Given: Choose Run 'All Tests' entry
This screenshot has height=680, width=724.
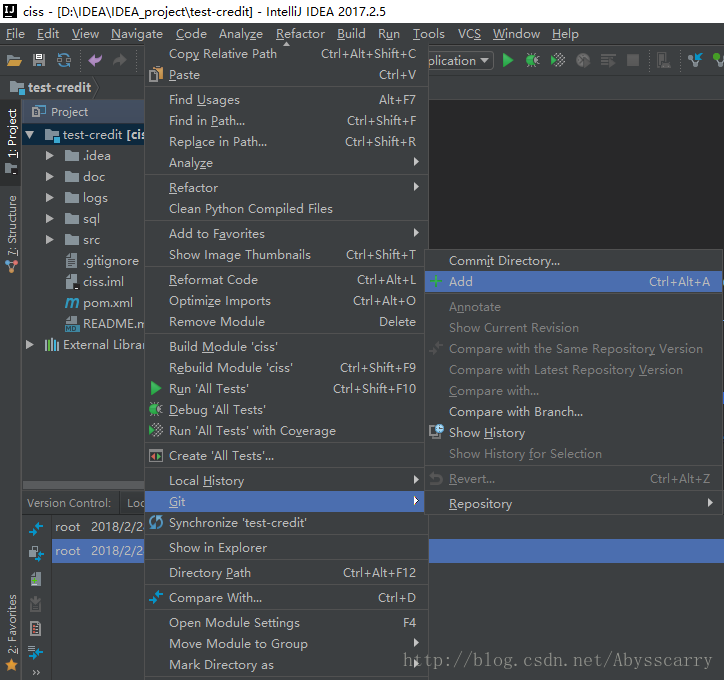Looking at the screenshot, I should 284,389.
